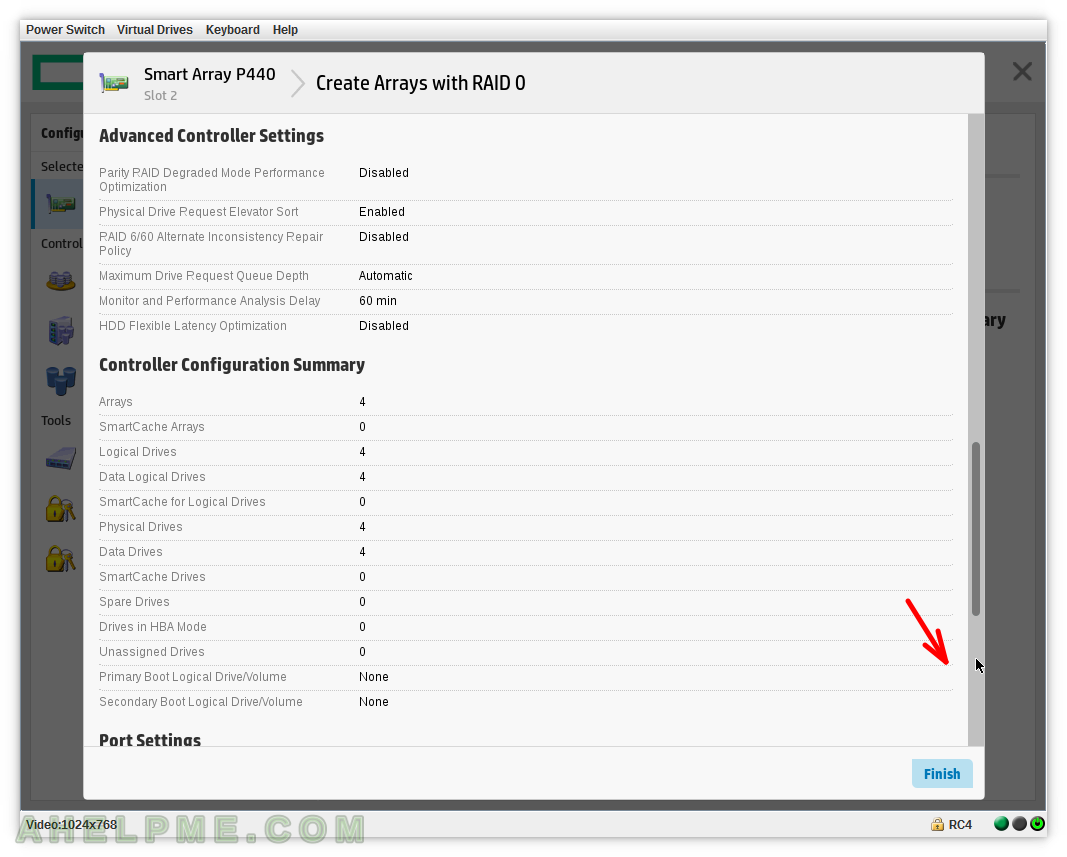Viewport: 1067px width, 857px height.
Task: Click the Create Arrays with RAID 0 title
Action: tap(421, 83)
